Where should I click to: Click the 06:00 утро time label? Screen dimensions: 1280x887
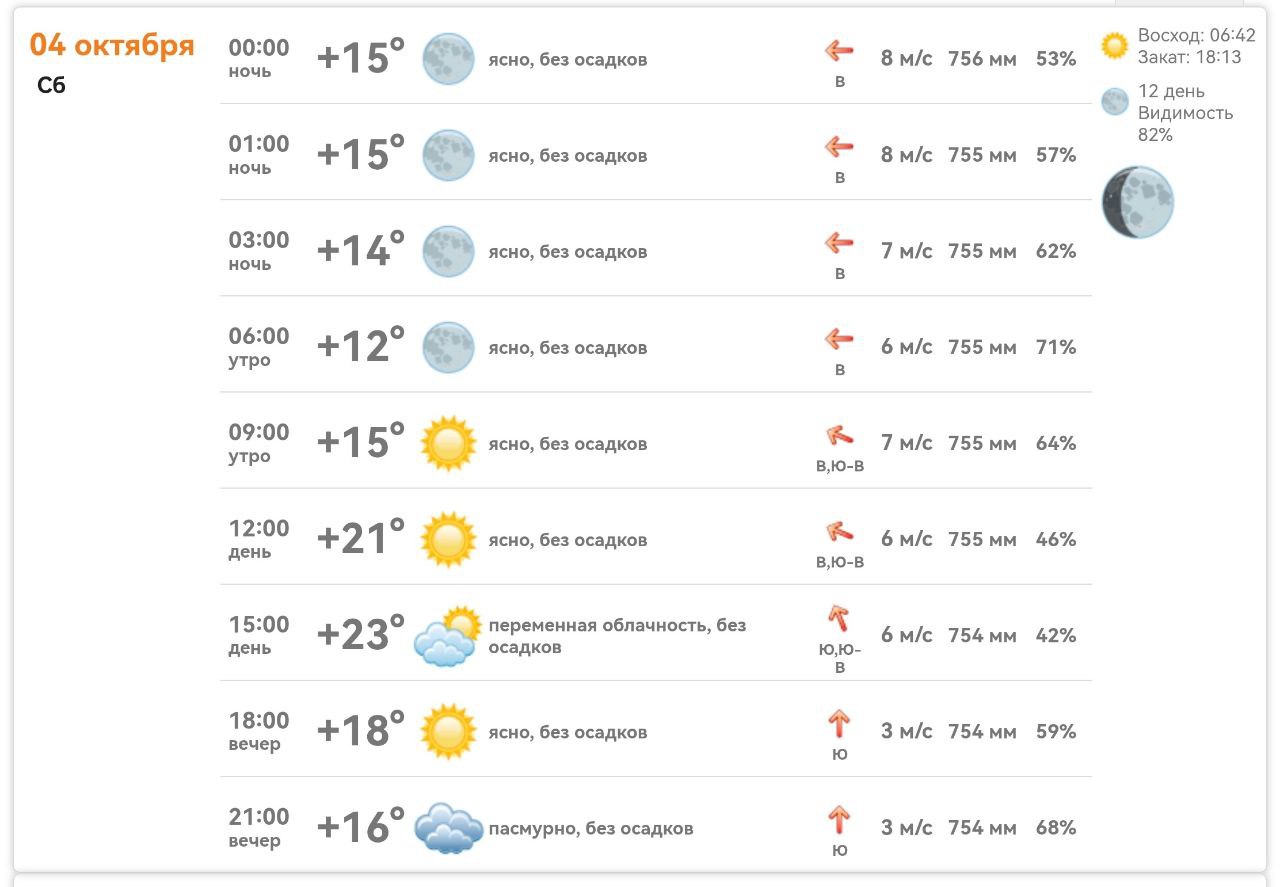point(259,347)
